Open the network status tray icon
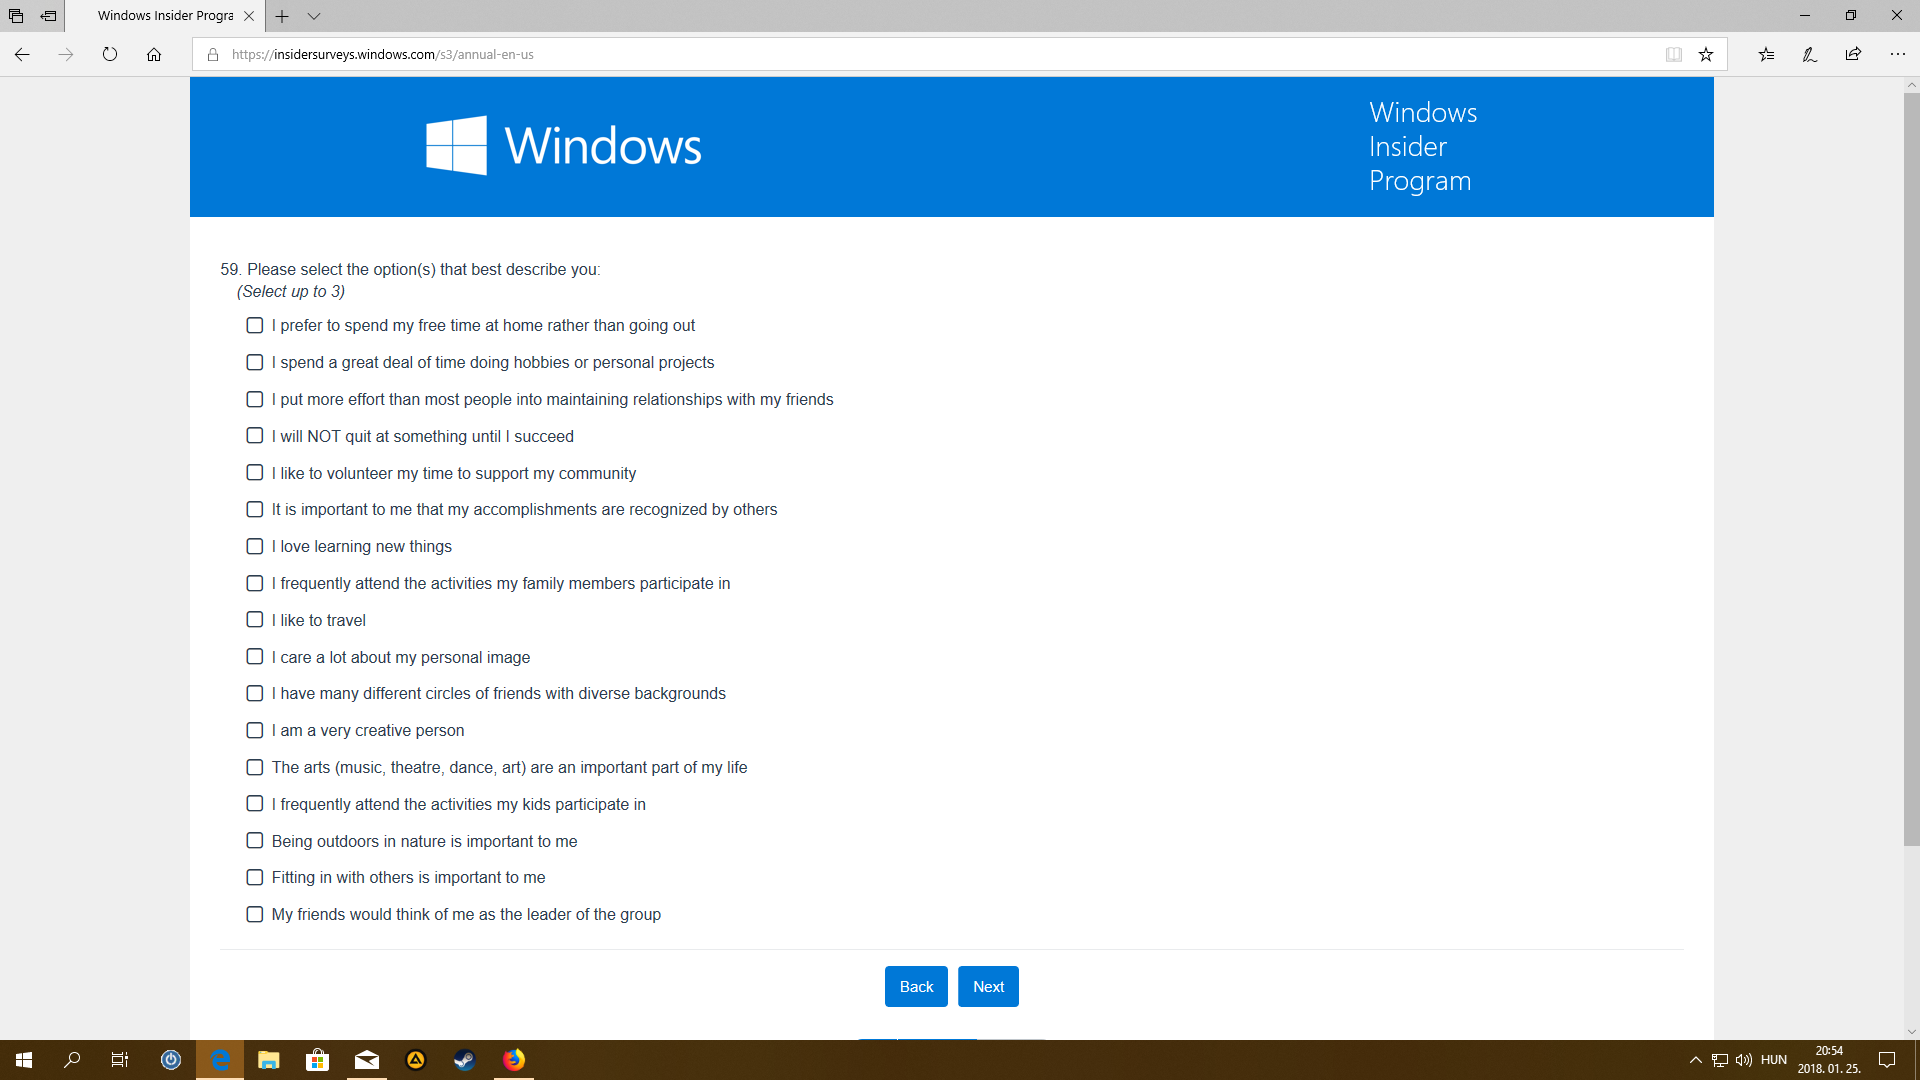This screenshot has height=1080, width=1920. point(1720,1060)
